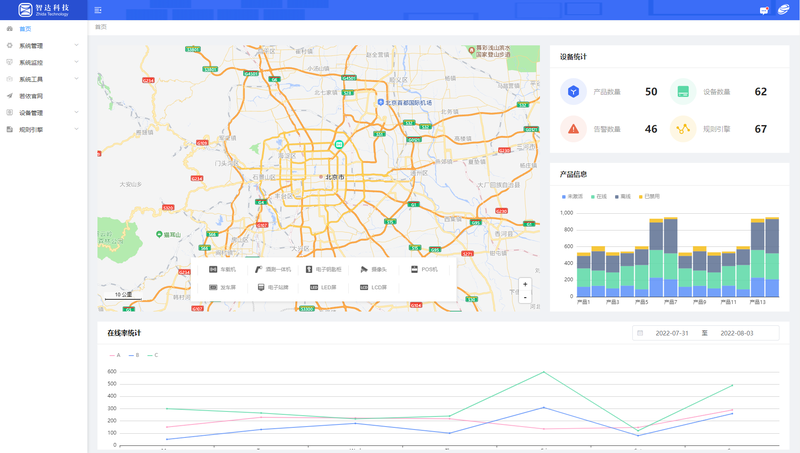Filter map by 电子钥匙柜 device icon
The image size is (800, 453).
point(309,269)
